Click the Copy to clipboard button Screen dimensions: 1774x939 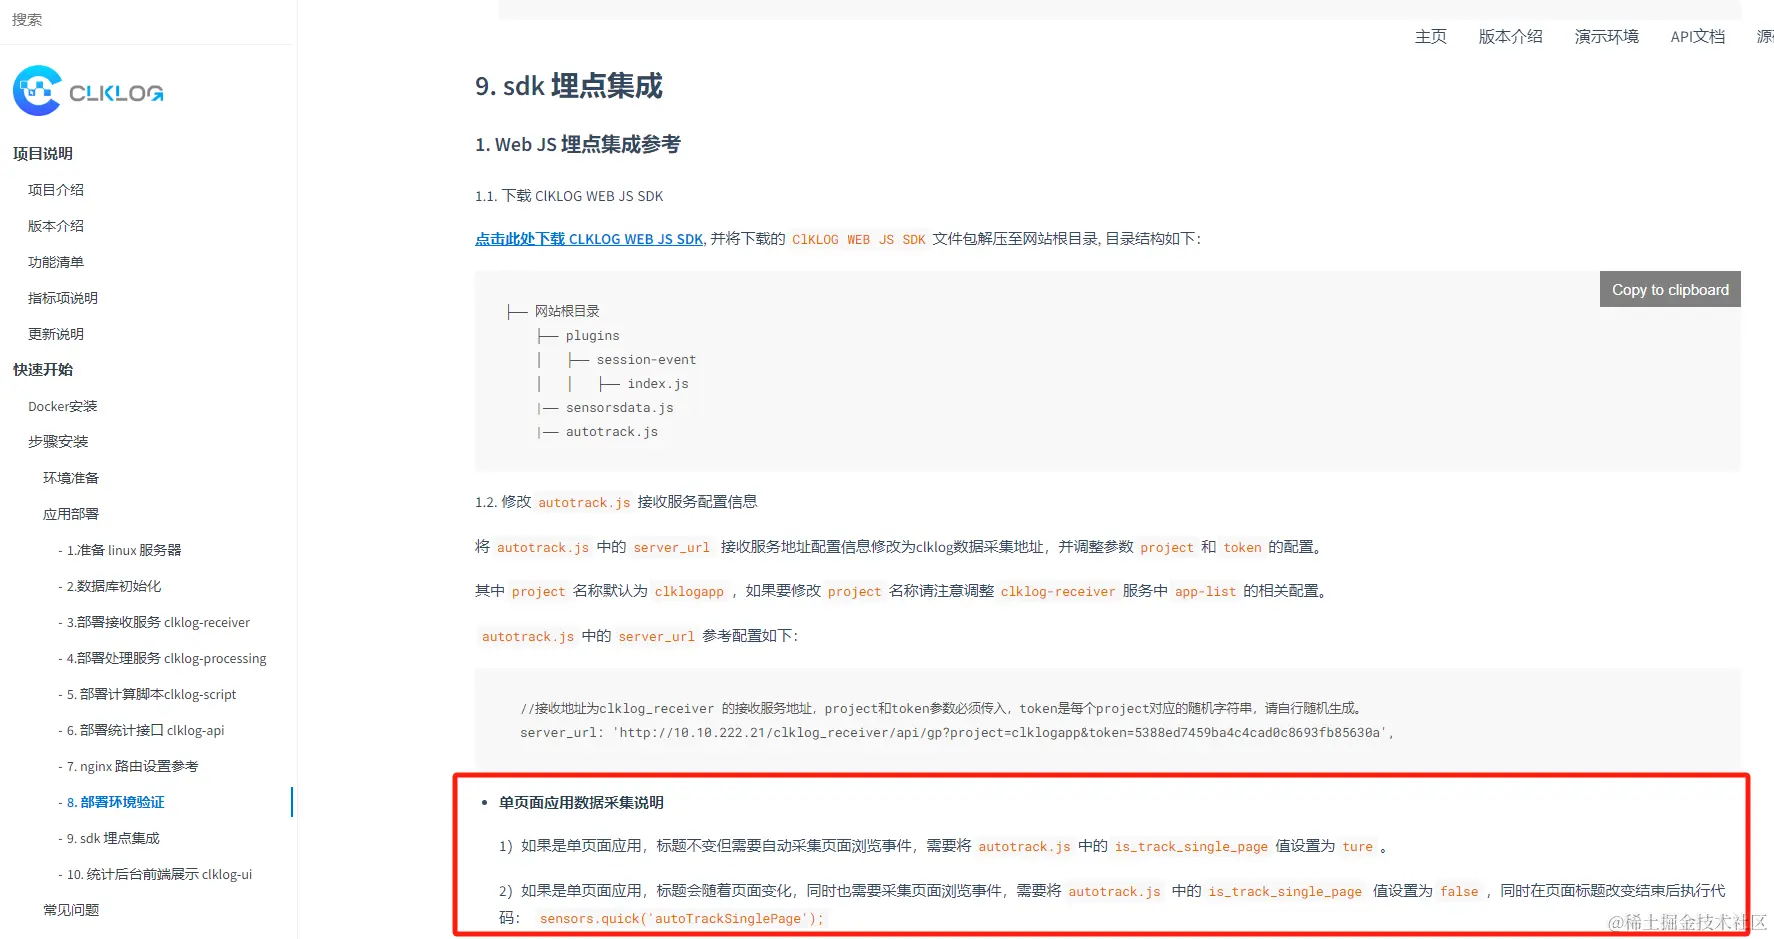pyautogui.click(x=1670, y=289)
